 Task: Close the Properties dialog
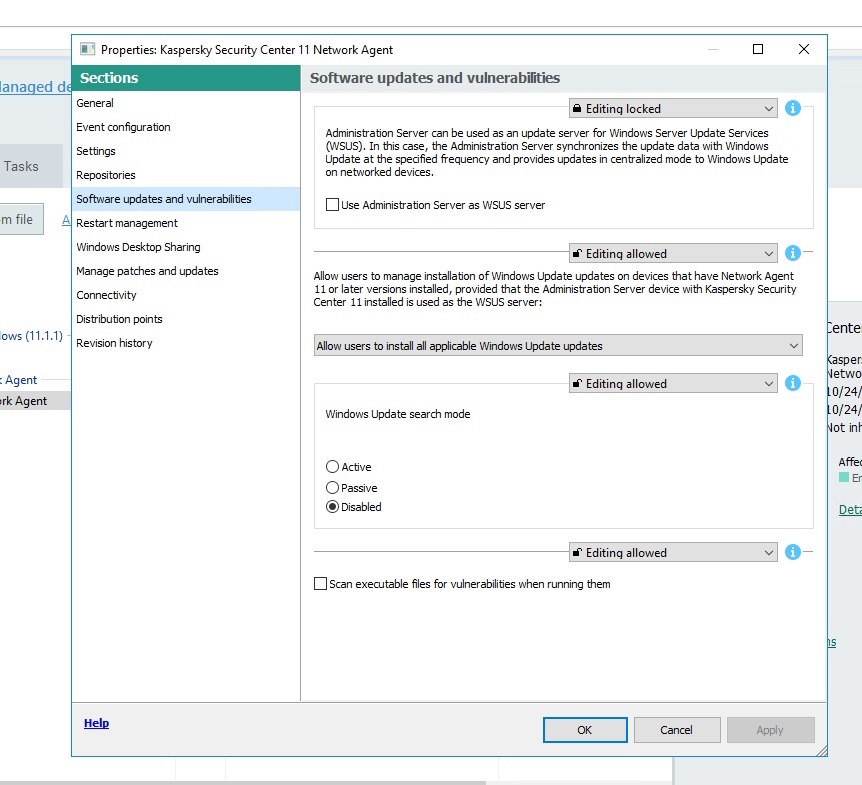point(804,49)
